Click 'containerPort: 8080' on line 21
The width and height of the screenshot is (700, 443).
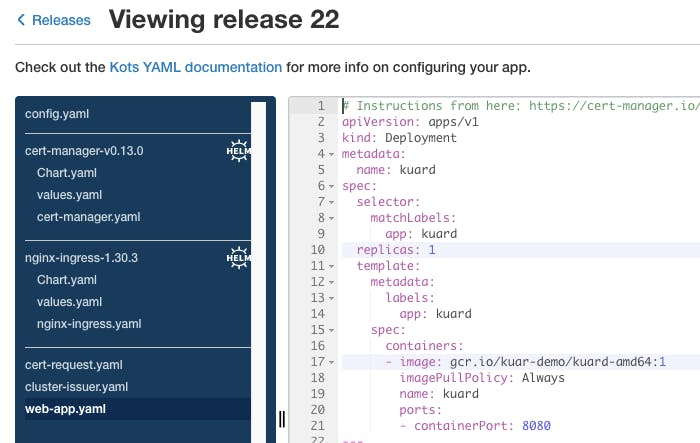coord(483,426)
